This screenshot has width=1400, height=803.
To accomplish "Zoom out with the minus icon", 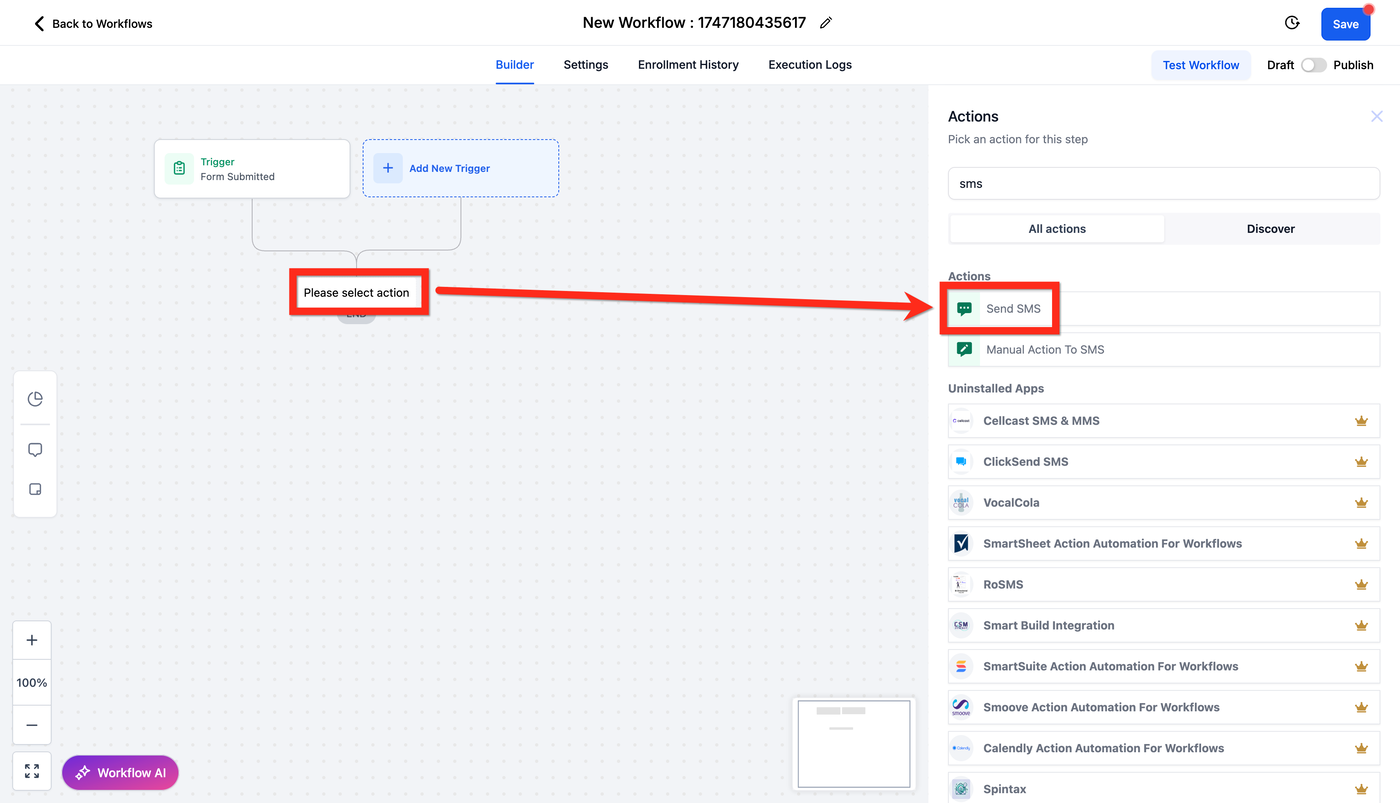I will coord(32,725).
